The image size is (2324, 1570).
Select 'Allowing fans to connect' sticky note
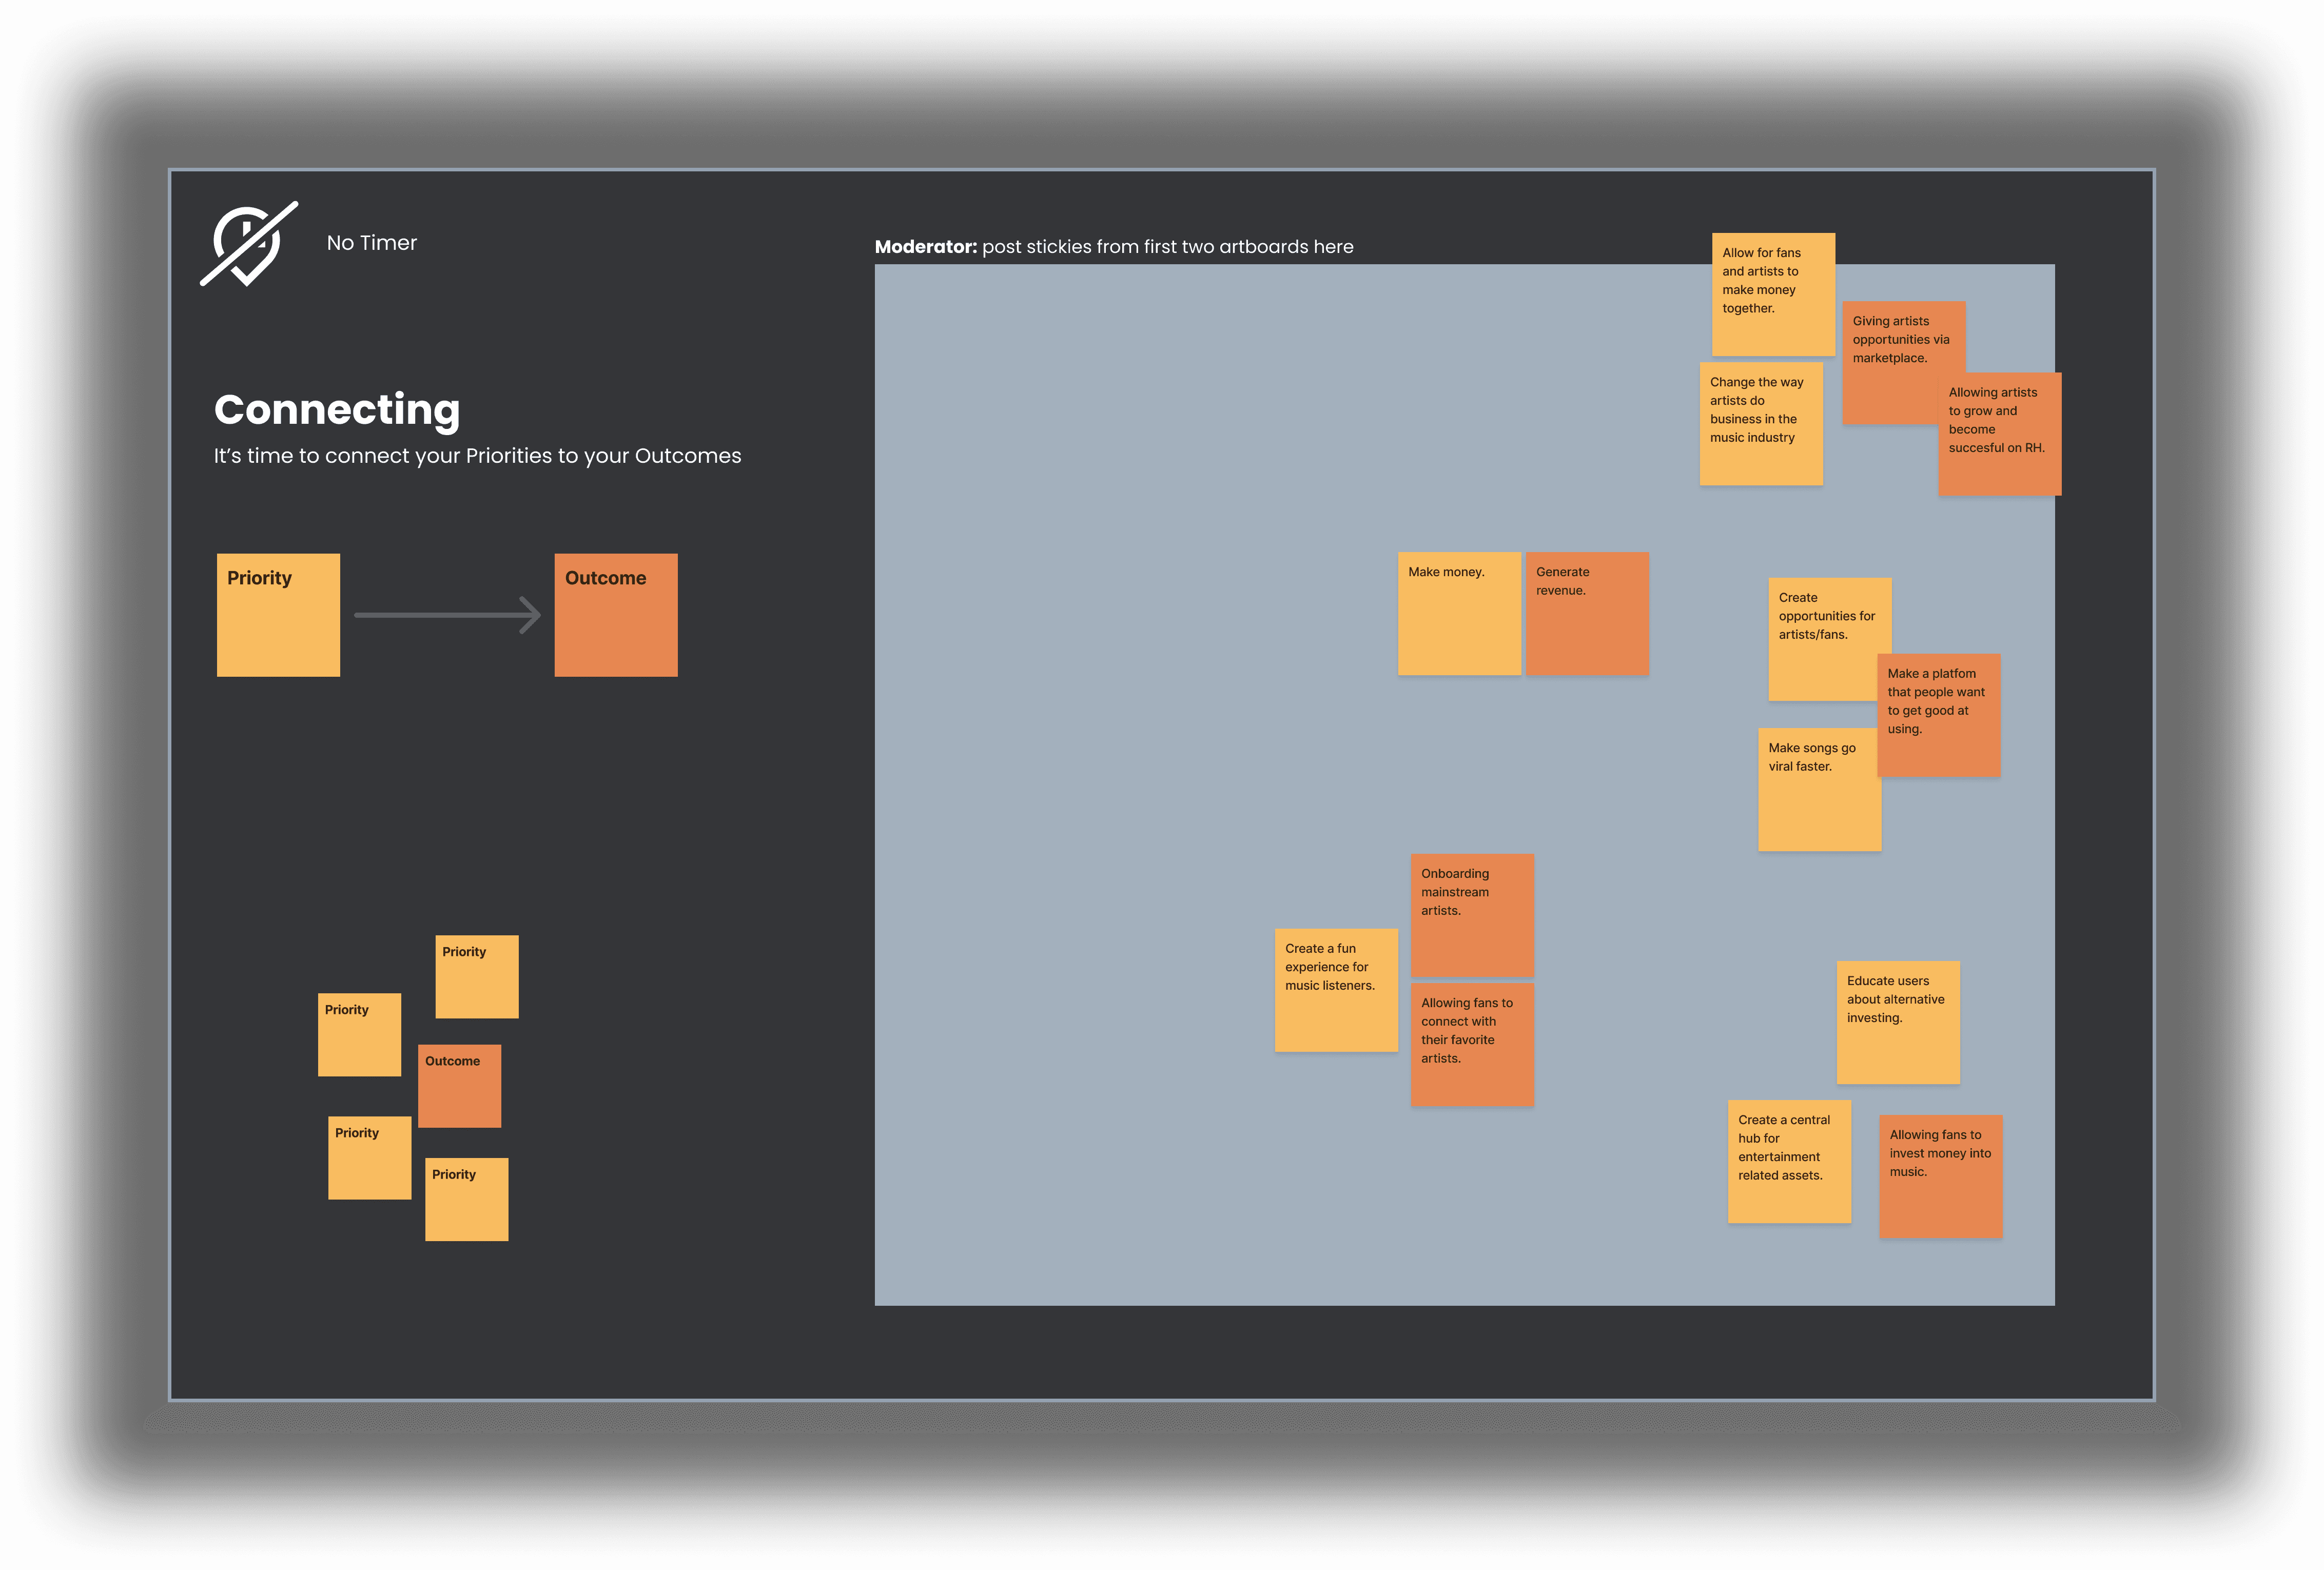point(1472,1045)
